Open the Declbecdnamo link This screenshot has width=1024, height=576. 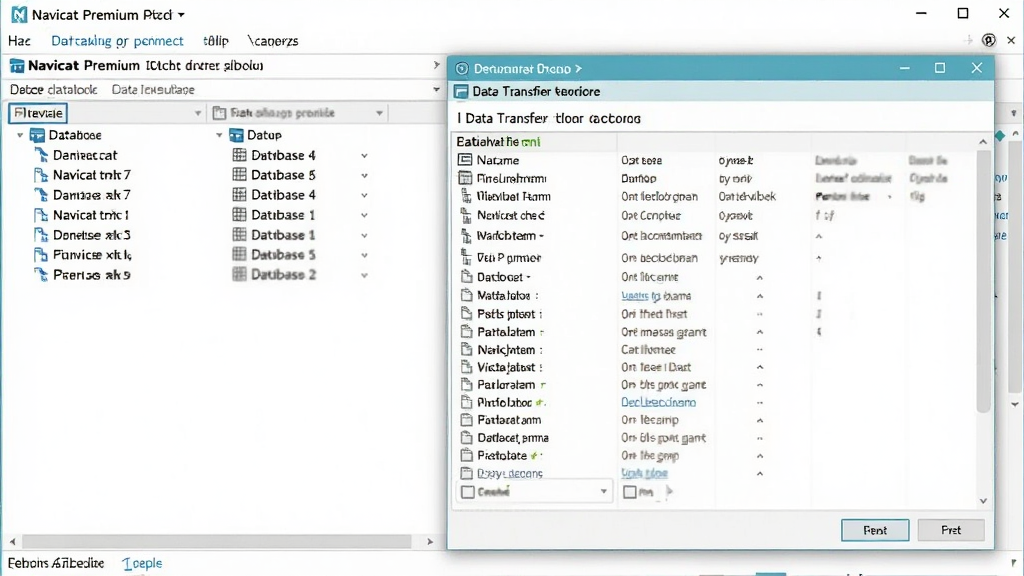click(x=658, y=402)
